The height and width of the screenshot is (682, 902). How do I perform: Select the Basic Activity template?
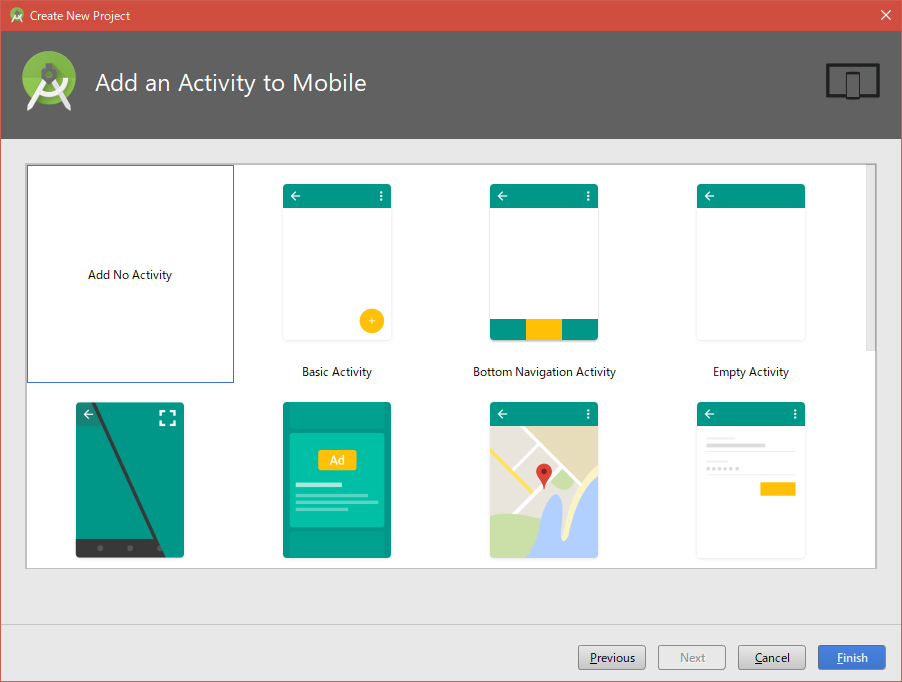click(337, 262)
